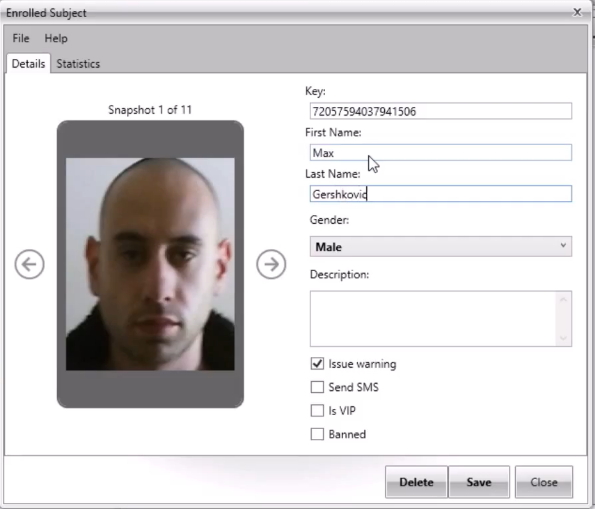Save the enrolled subject
This screenshot has width=595, height=509.
click(479, 482)
